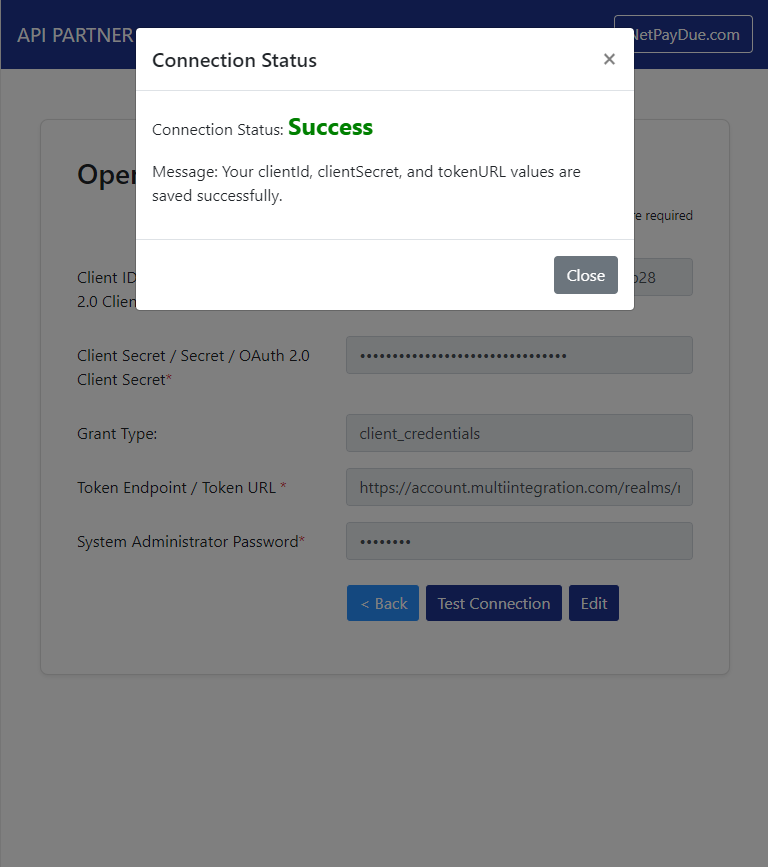
Task: Click the Connection Status dialog title
Action: 234,60
